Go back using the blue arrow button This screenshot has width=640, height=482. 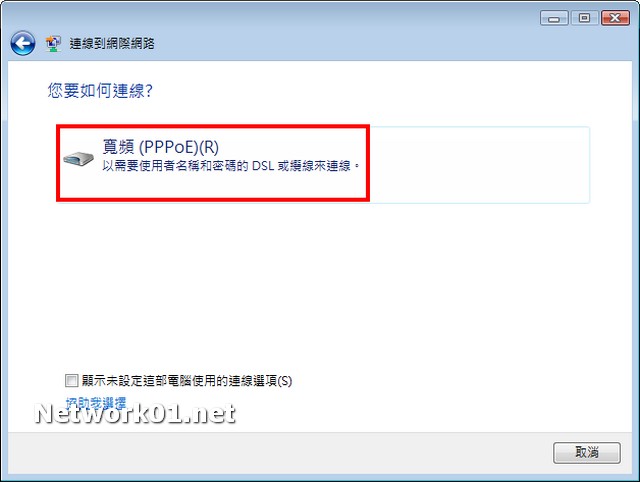click(23, 43)
